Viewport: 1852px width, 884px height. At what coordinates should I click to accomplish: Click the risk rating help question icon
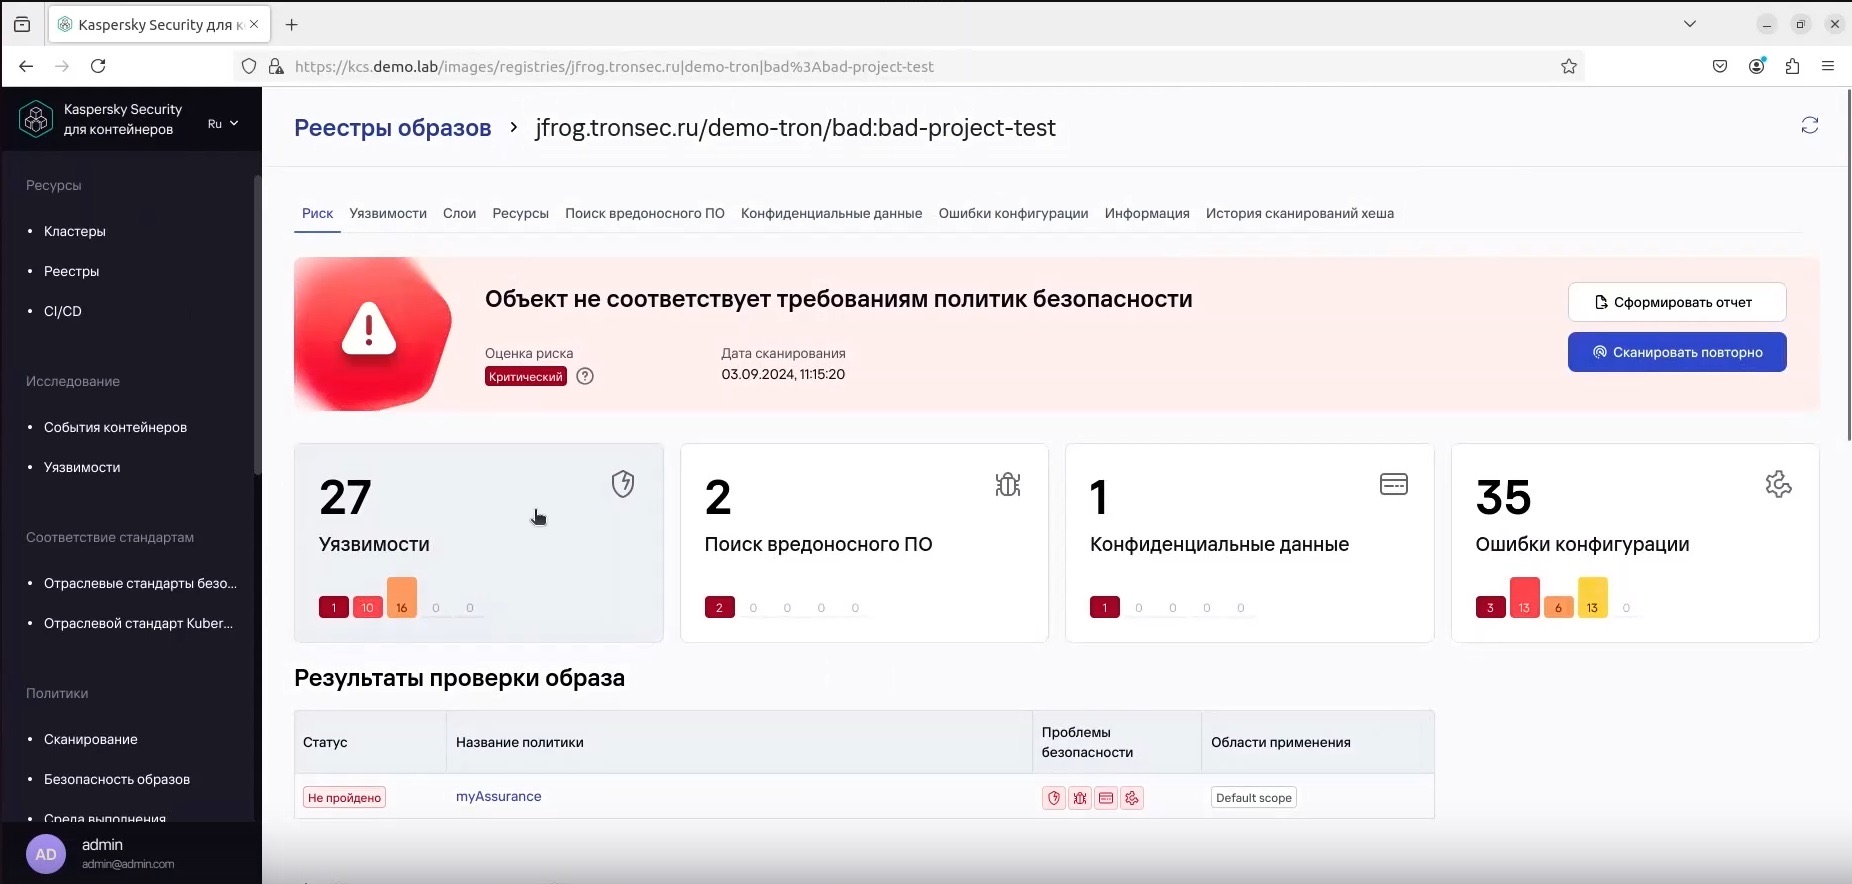tap(585, 376)
